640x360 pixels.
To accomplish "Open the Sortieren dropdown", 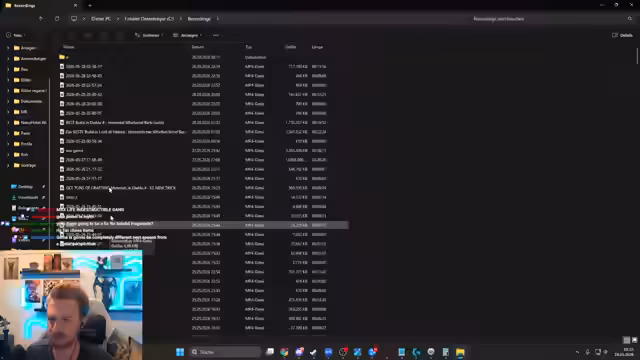I will pos(149,35).
